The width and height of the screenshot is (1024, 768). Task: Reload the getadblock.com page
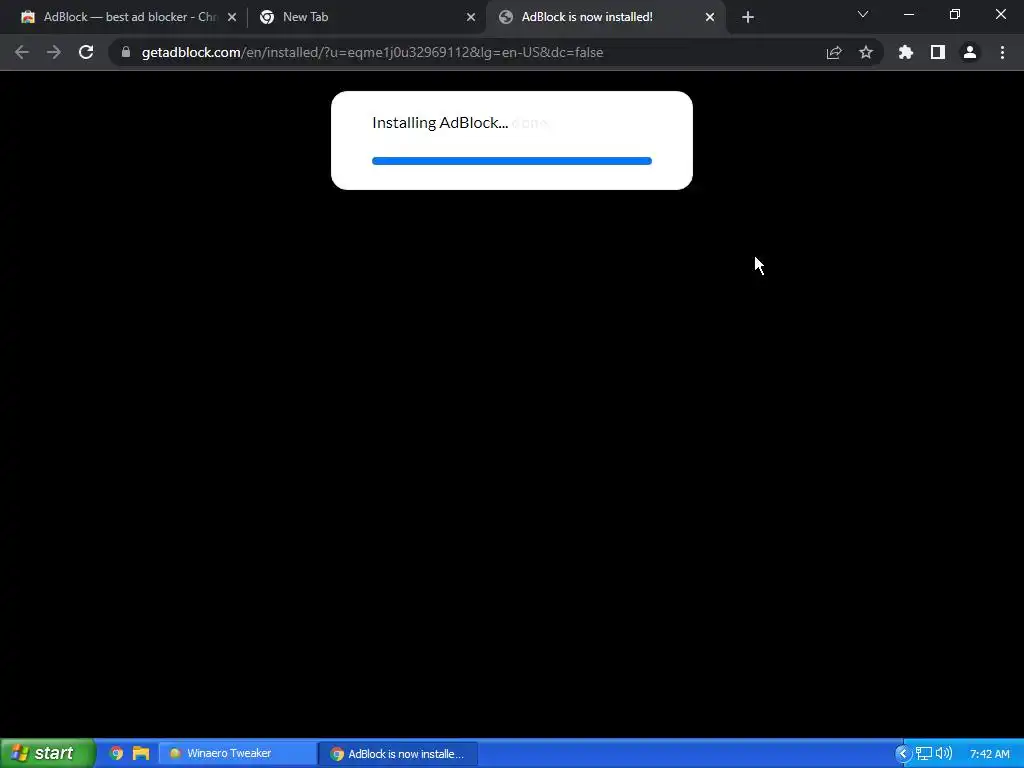(x=86, y=52)
